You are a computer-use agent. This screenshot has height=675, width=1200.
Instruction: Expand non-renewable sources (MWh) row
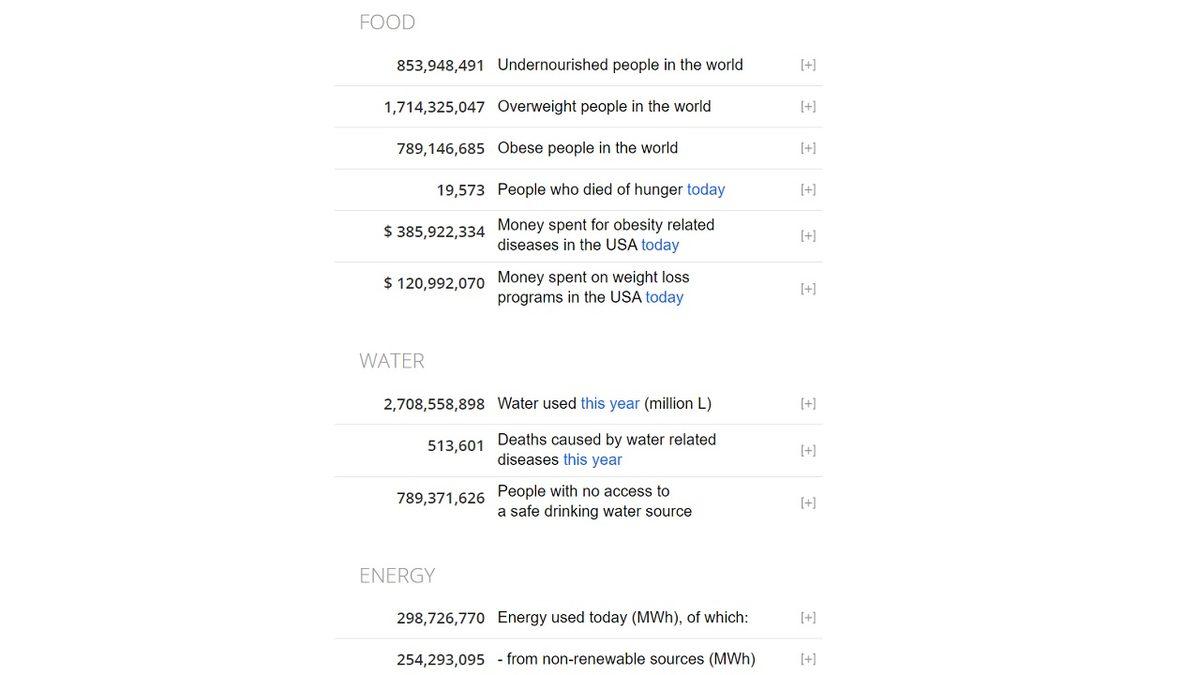(x=808, y=659)
